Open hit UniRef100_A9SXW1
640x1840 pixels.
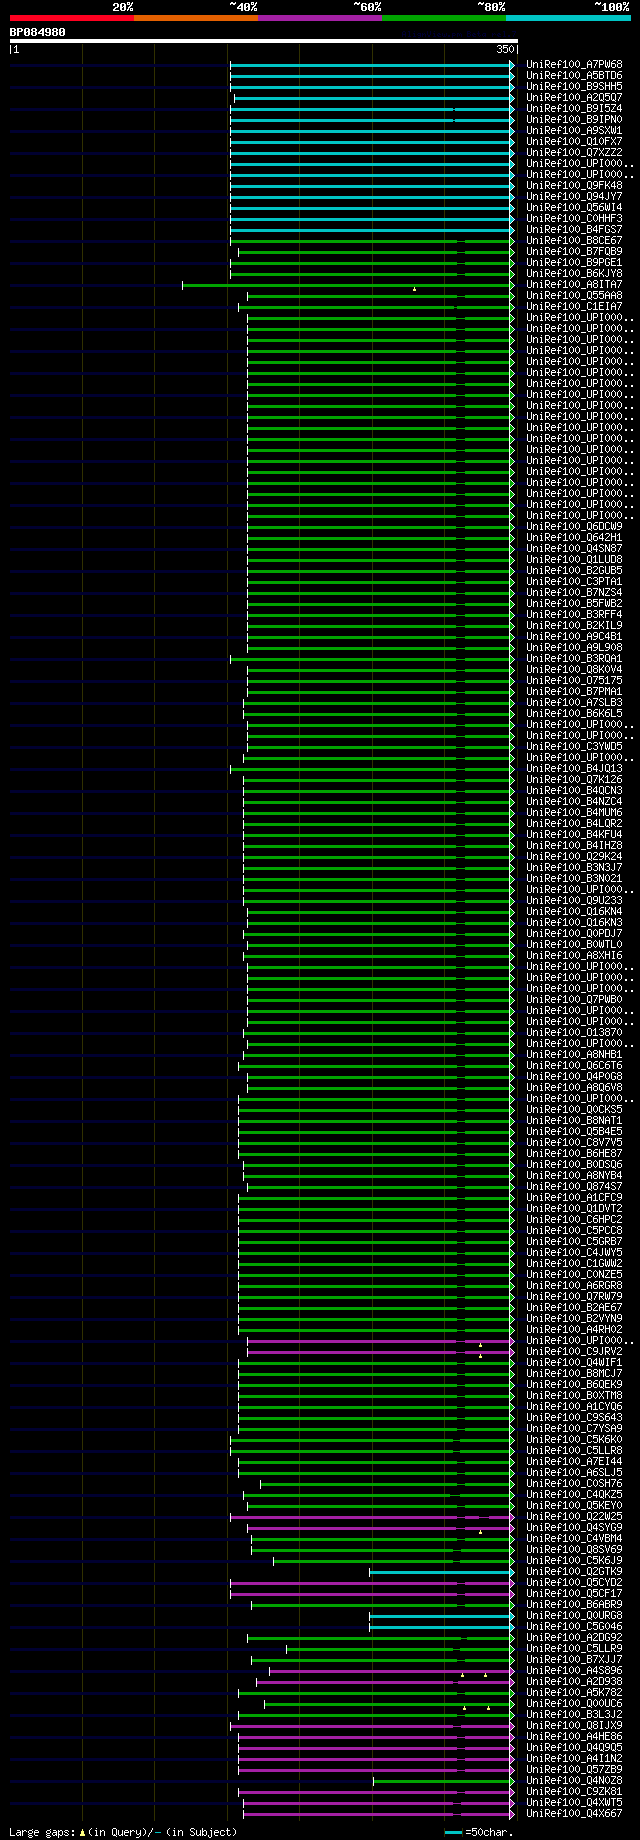tap(574, 131)
